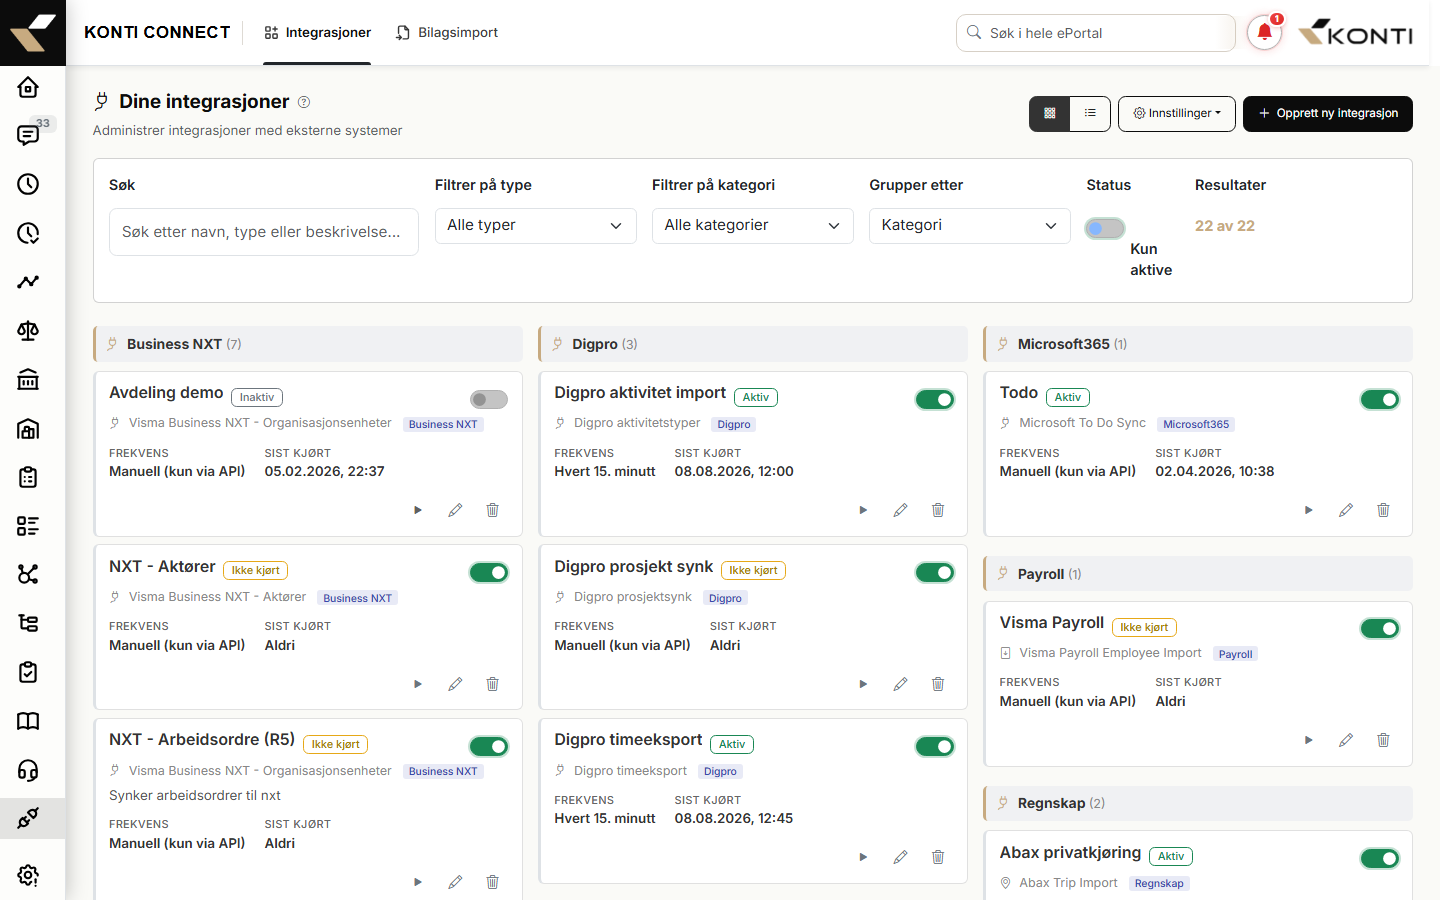Image resolution: width=1440 pixels, height=900 pixels.
Task: Switch to the Integrasjoner tab
Action: point(317,33)
